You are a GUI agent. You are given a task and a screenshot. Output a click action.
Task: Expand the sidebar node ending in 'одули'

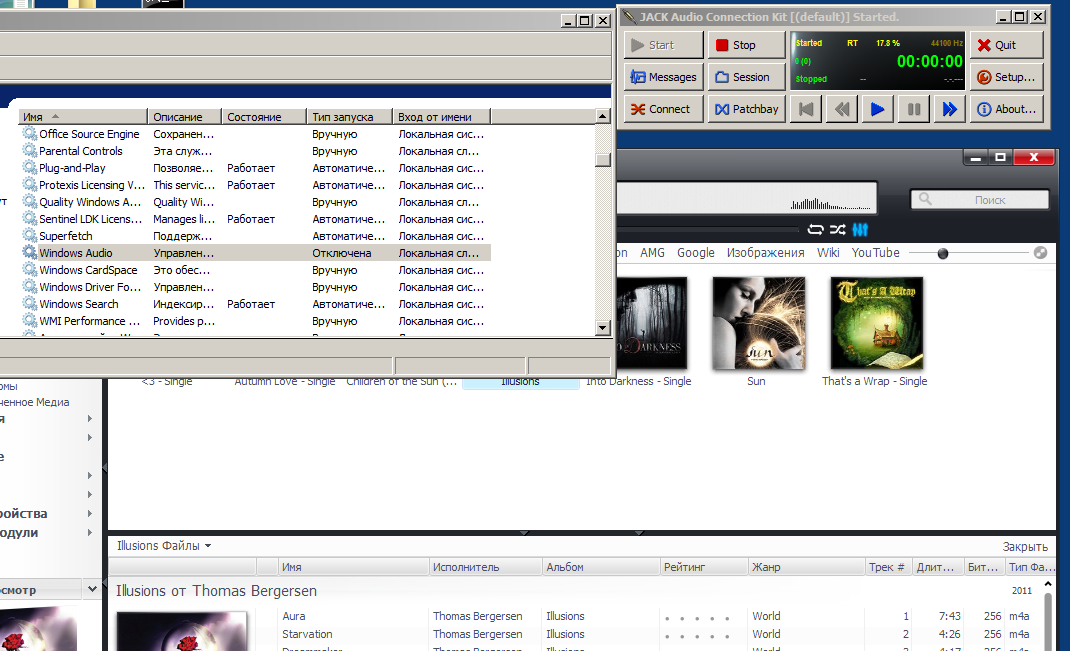(90, 532)
